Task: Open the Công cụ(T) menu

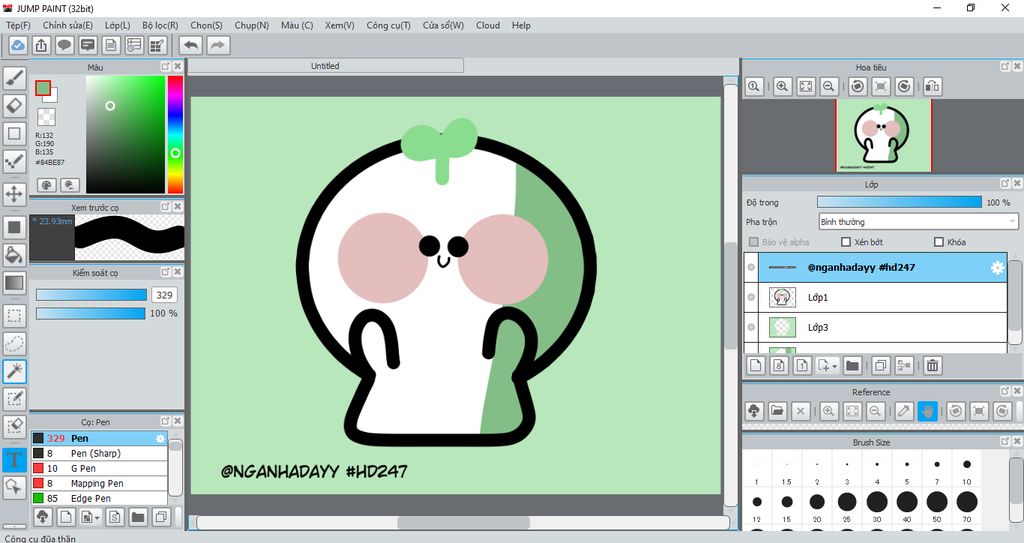Action: [388, 25]
